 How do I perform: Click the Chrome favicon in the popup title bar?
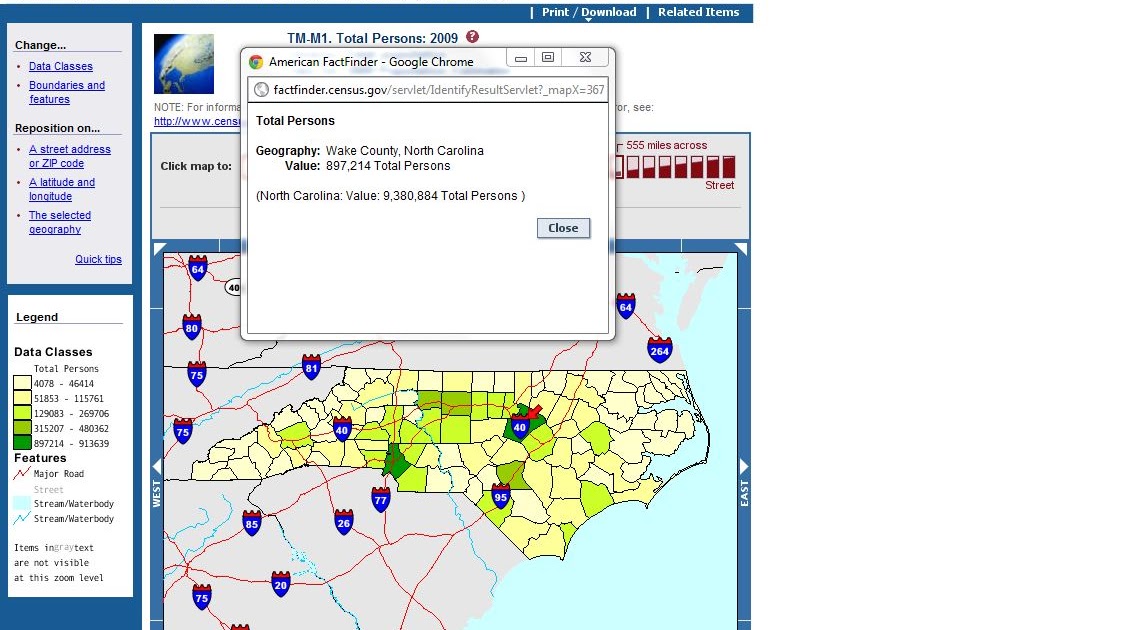point(257,60)
